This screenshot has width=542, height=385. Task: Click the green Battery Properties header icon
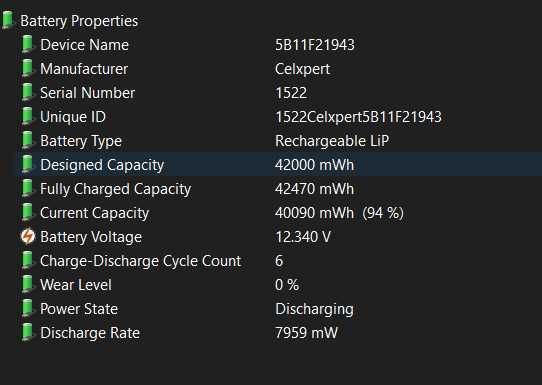pyautogui.click(x=8, y=20)
